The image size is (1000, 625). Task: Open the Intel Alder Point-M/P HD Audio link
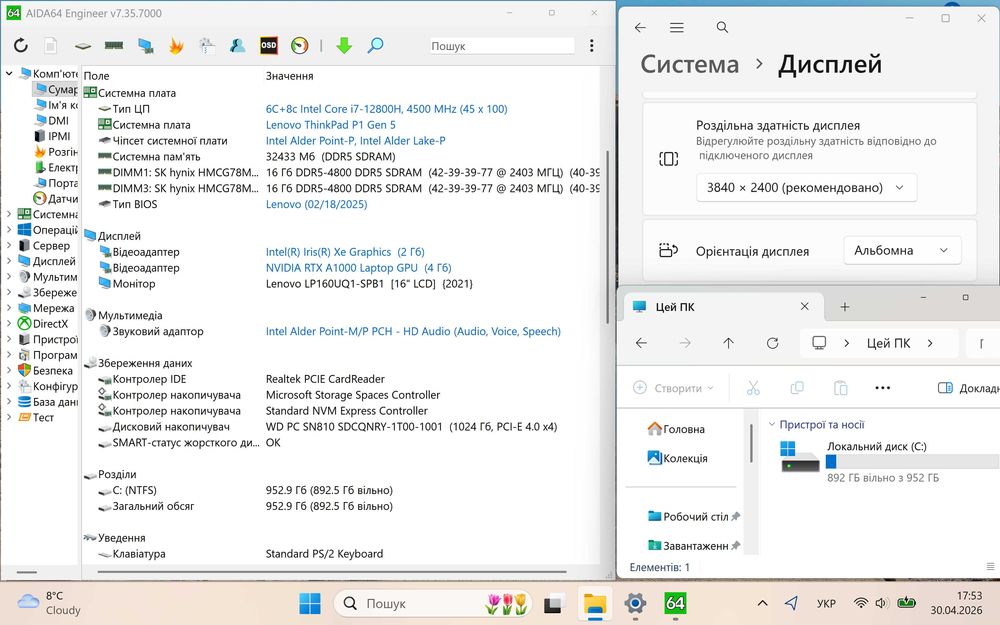pyautogui.click(x=413, y=331)
